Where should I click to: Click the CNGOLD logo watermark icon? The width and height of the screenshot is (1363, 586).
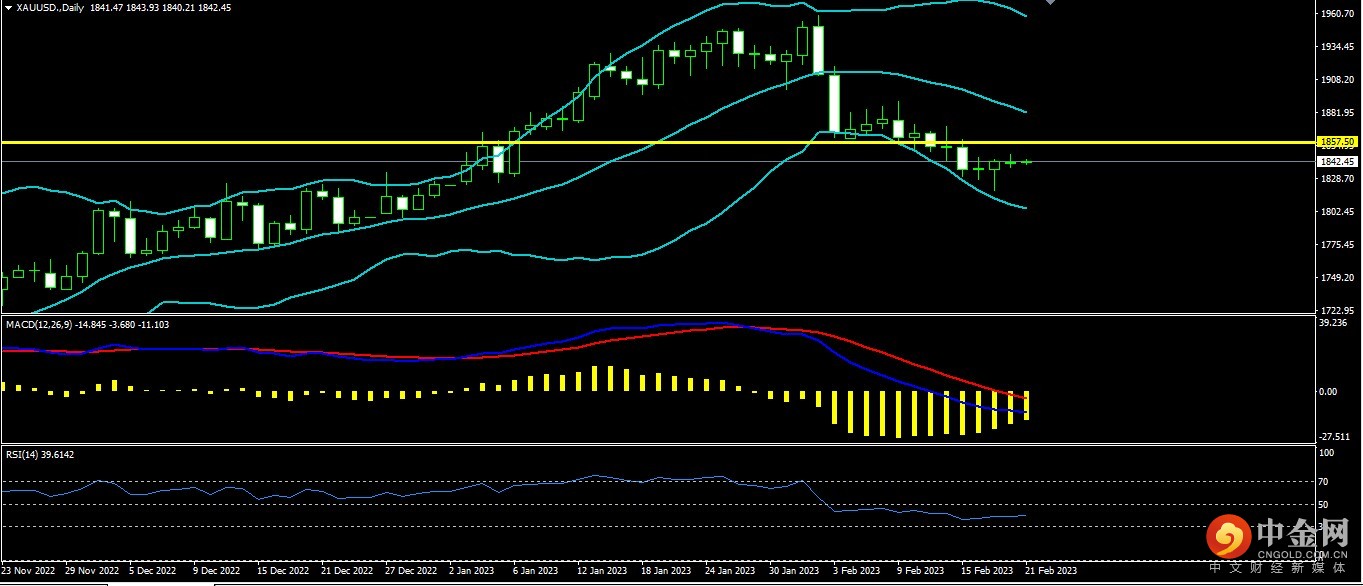click(1228, 539)
